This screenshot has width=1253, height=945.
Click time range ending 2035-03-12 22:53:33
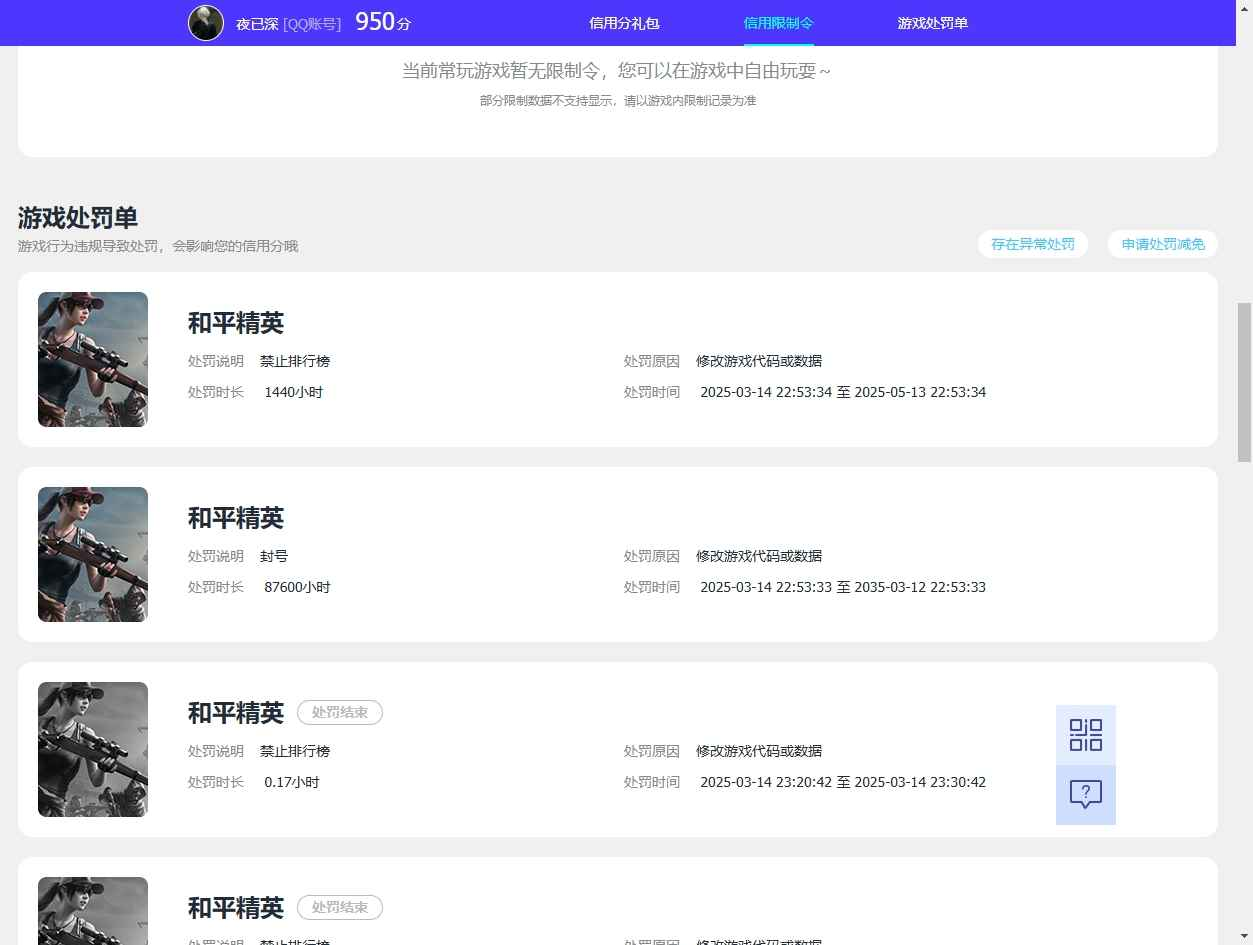point(843,587)
